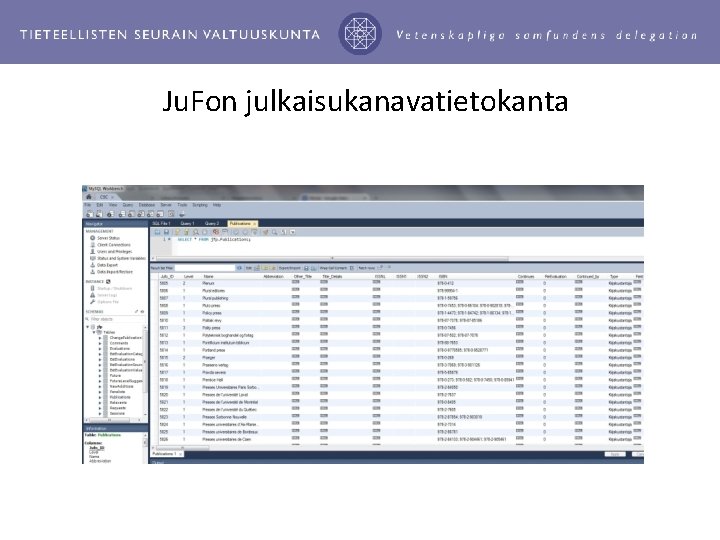Close the Publications editor tab
720x540 pixels.
pos(255,224)
